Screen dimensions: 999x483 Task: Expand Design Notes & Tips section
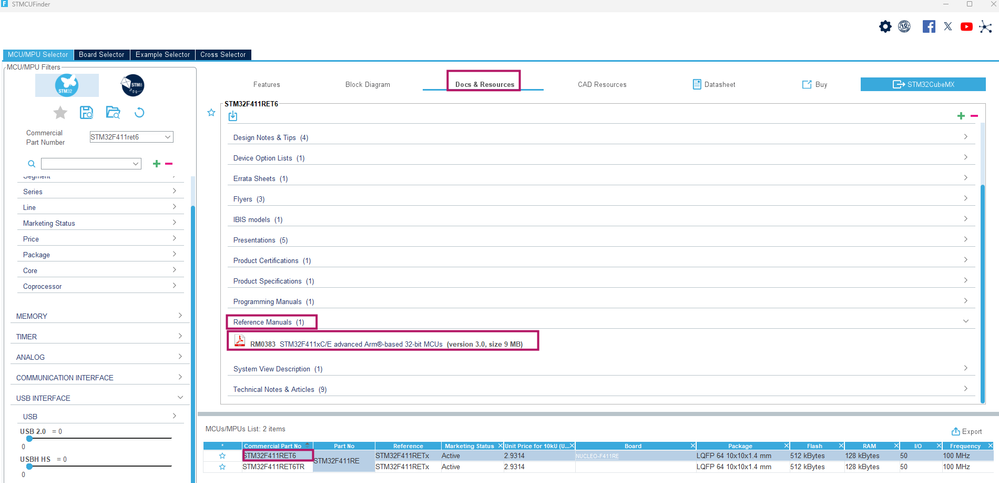click(x=966, y=137)
